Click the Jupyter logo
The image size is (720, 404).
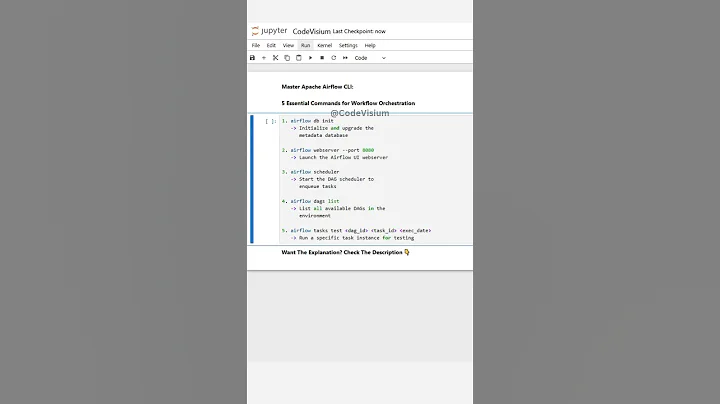(270, 31)
